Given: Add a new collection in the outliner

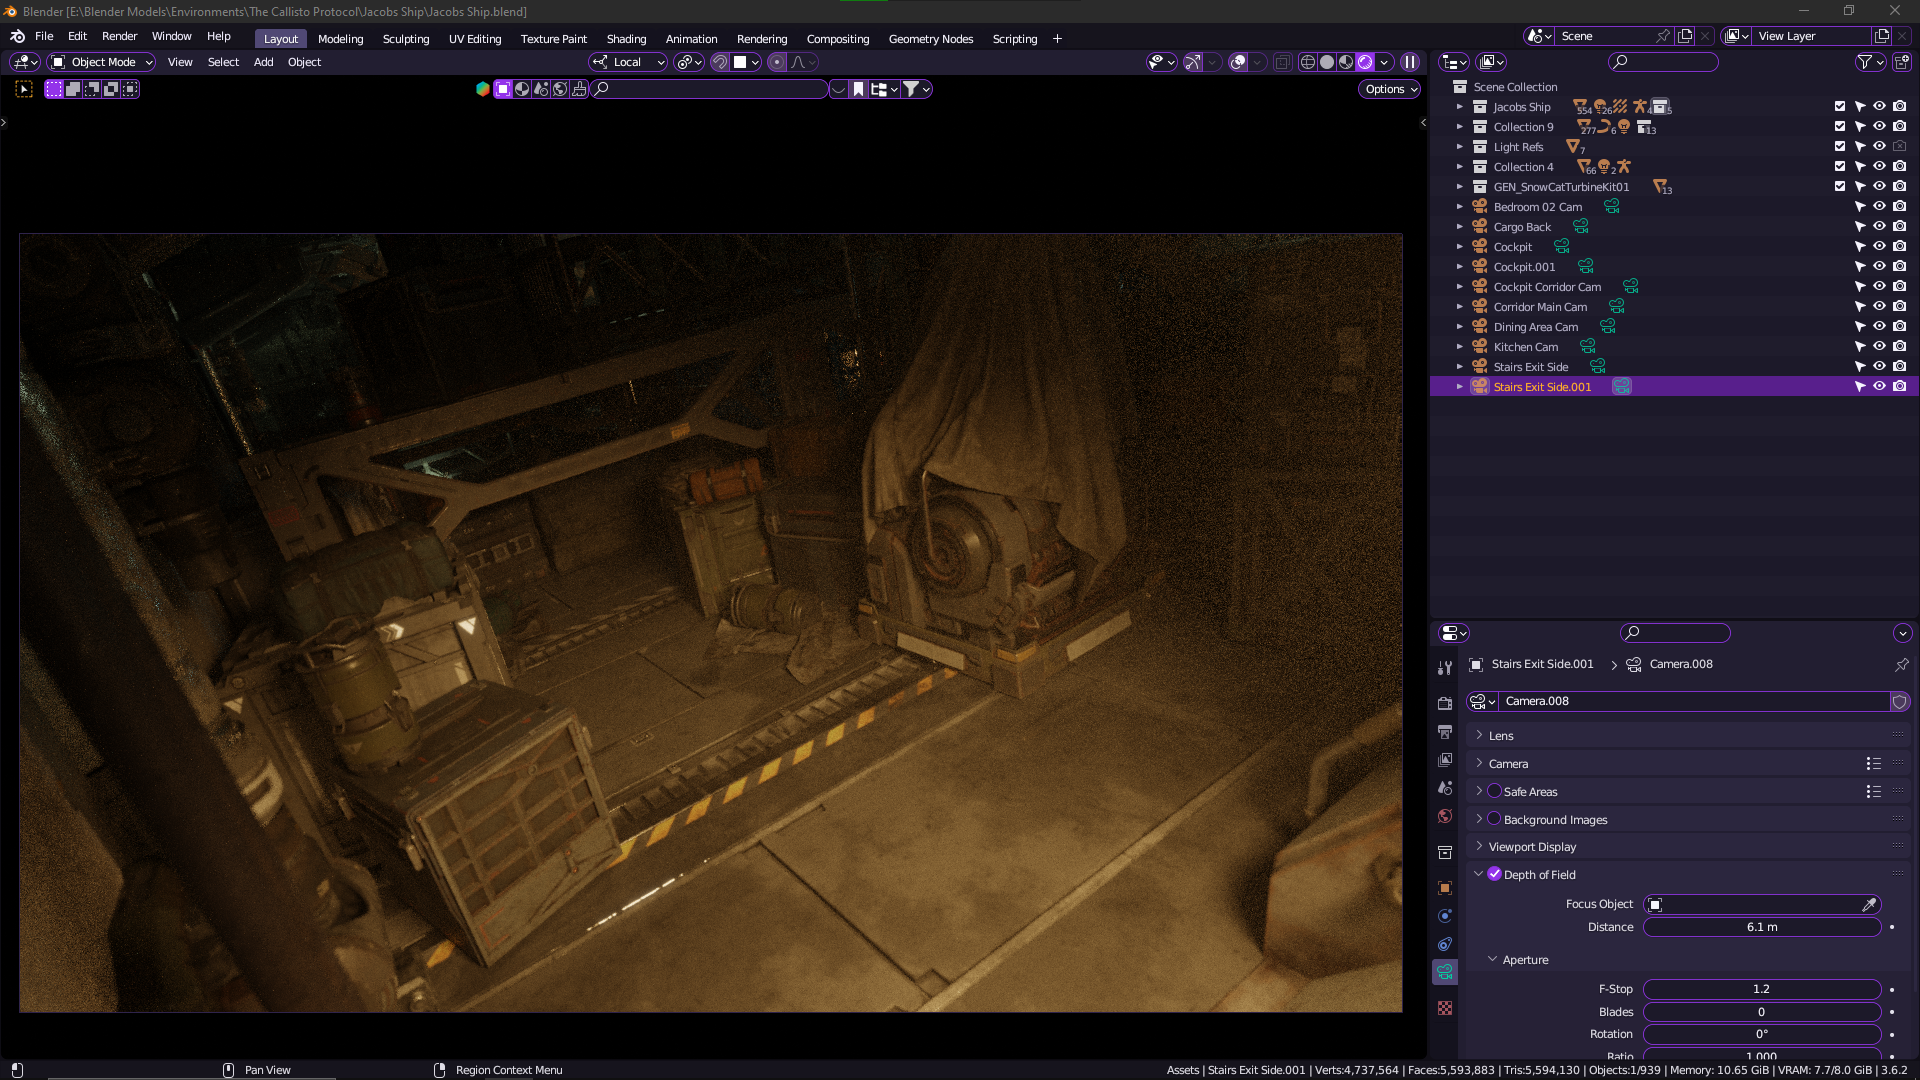Looking at the screenshot, I should 1901,62.
